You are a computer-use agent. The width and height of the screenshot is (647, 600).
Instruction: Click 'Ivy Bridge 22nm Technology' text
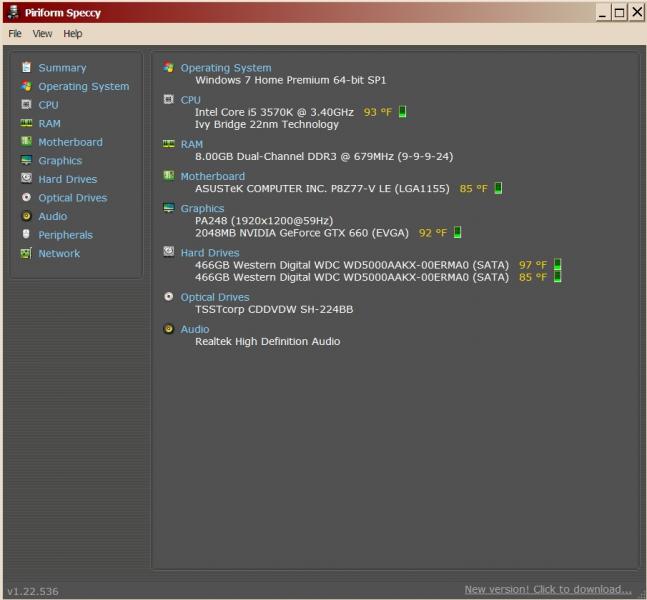click(x=267, y=124)
